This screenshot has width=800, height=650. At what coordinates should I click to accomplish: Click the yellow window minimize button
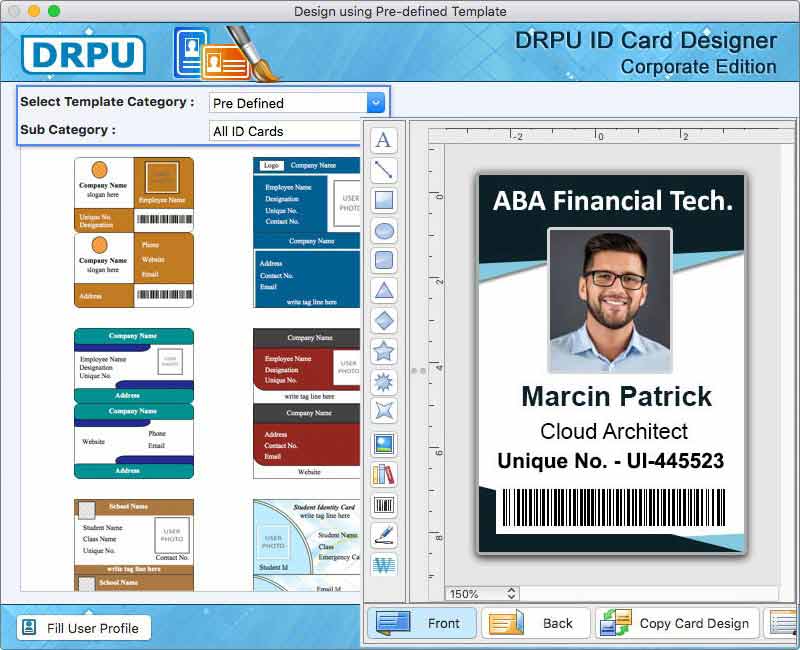coord(34,11)
